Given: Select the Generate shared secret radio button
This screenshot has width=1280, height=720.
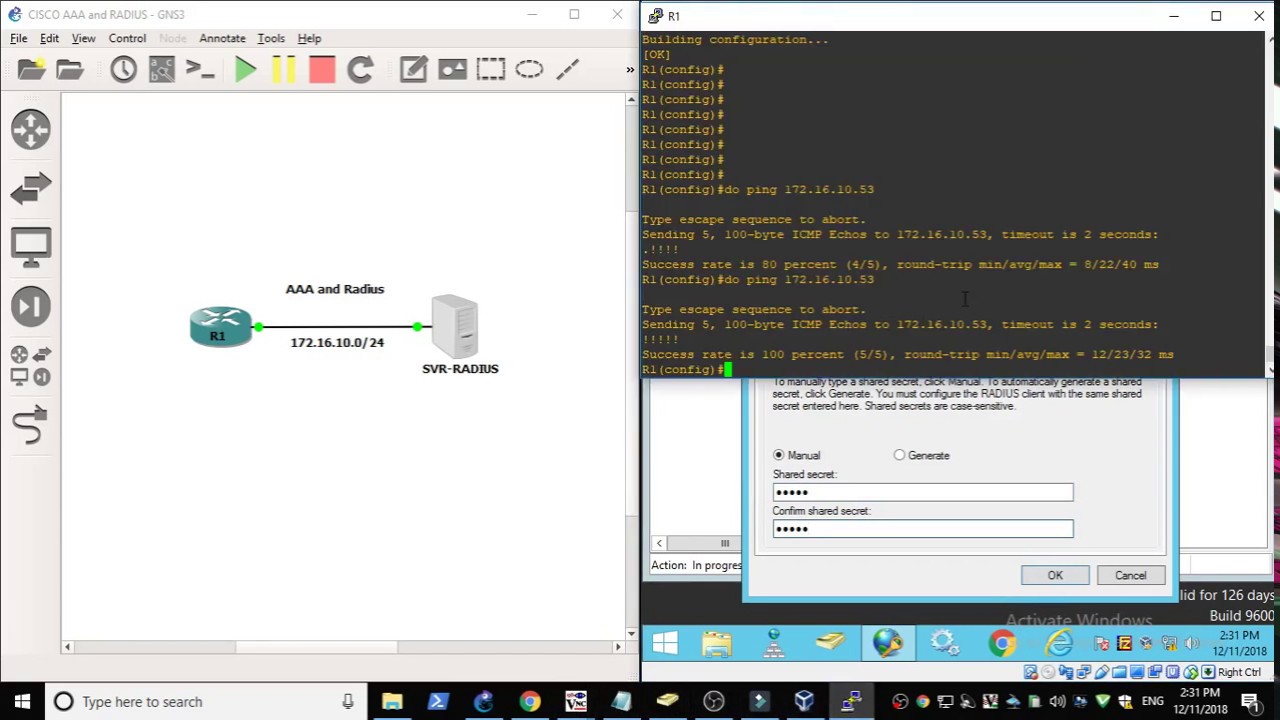Looking at the screenshot, I should [x=899, y=455].
